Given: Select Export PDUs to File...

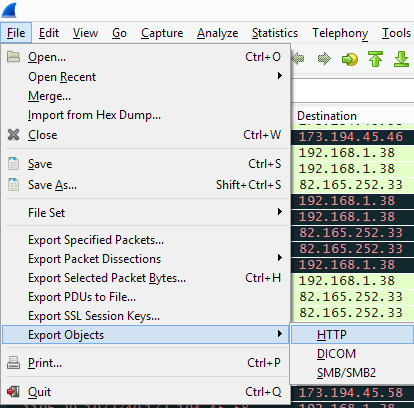Looking at the screenshot, I should pyautogui.click(x=145, y=297).
